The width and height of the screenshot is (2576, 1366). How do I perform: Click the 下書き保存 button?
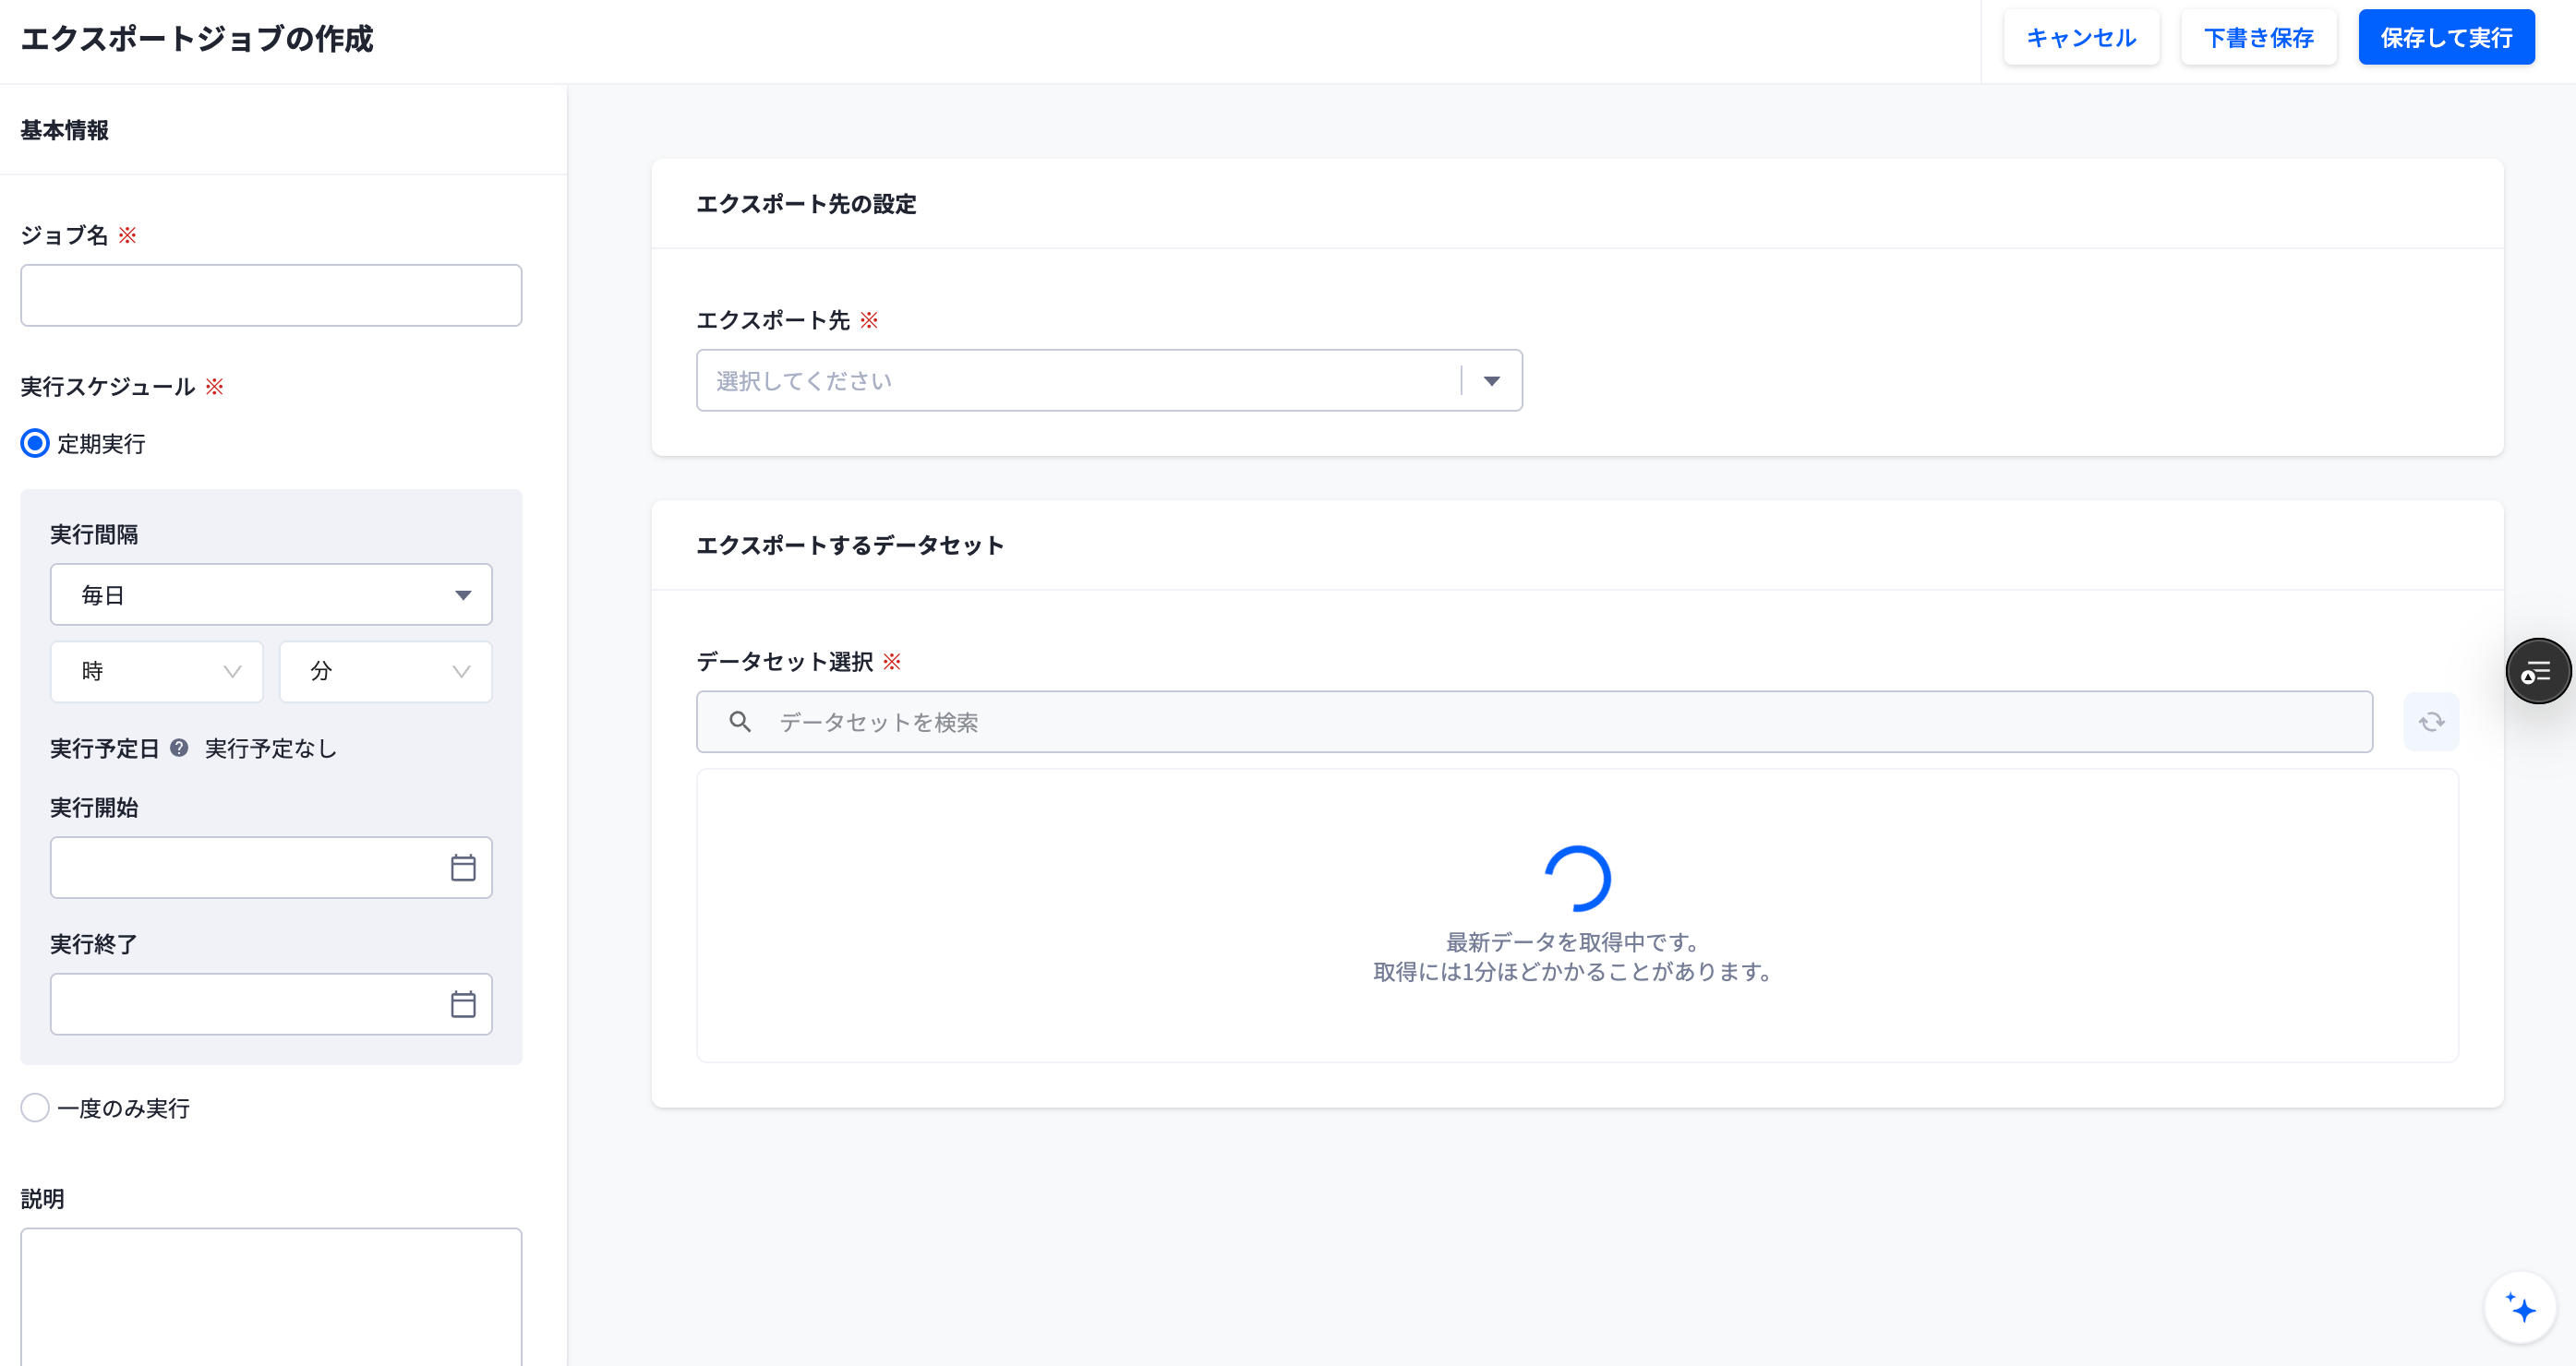coord(2258,38)
